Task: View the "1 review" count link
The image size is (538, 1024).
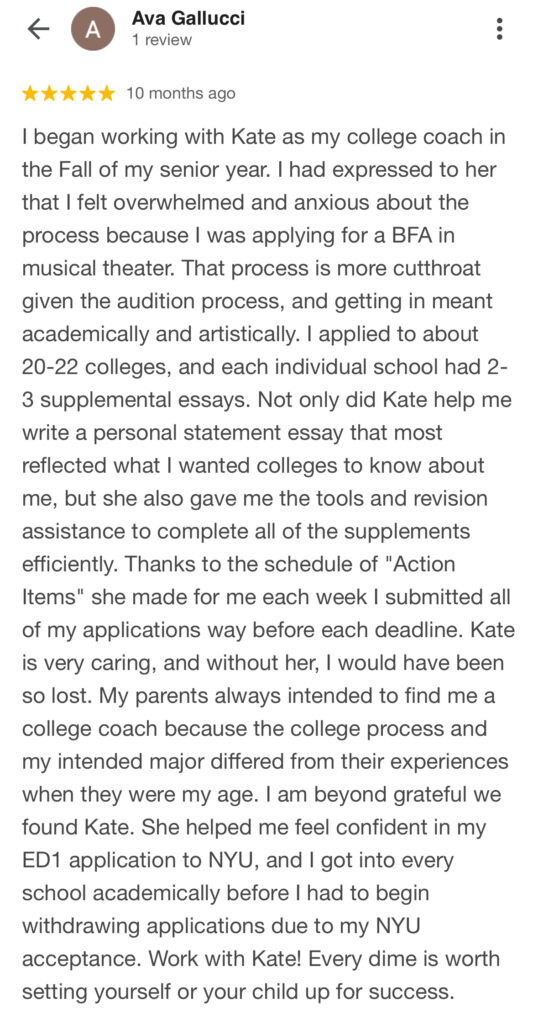Action: click(162, 40)
